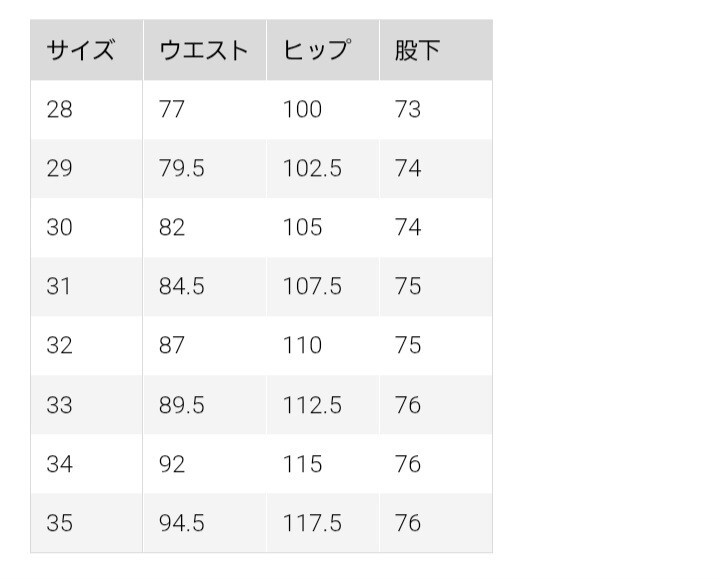This screenshot has width=720, height=579.
Task: Select size 29 cell
Action: click(x=60, y=169)
